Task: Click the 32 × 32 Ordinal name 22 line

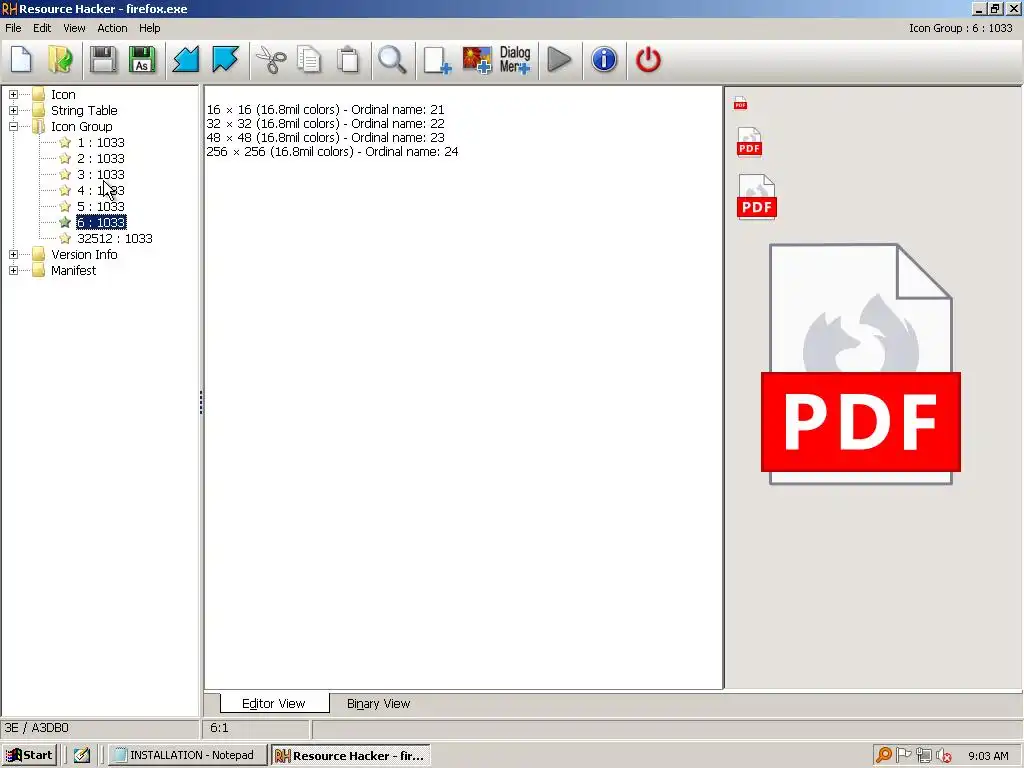Action: (325, 123)
